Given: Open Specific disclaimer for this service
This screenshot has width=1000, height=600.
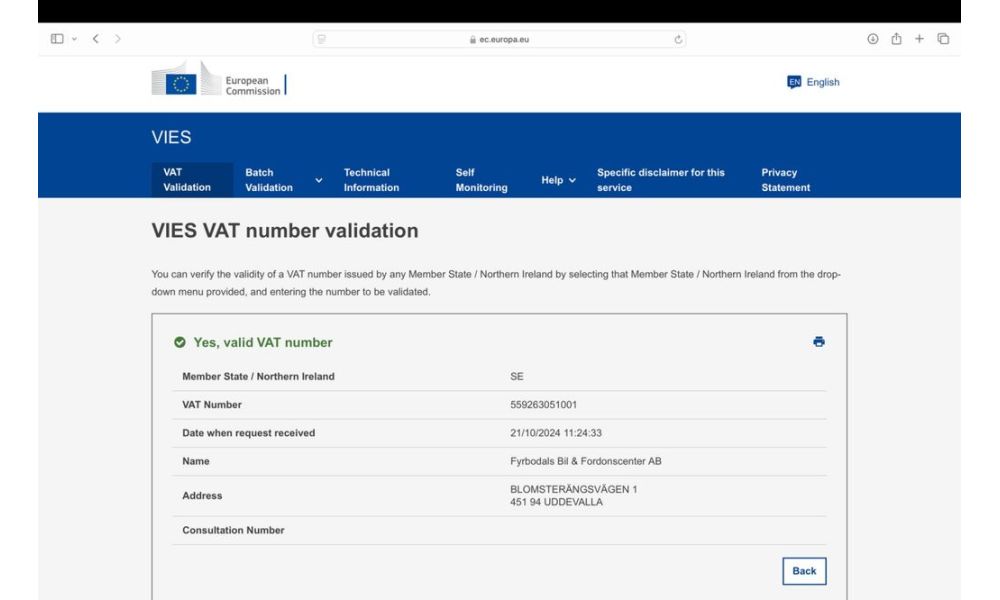Looking at the screenshot, I should (x=661, y=180).
